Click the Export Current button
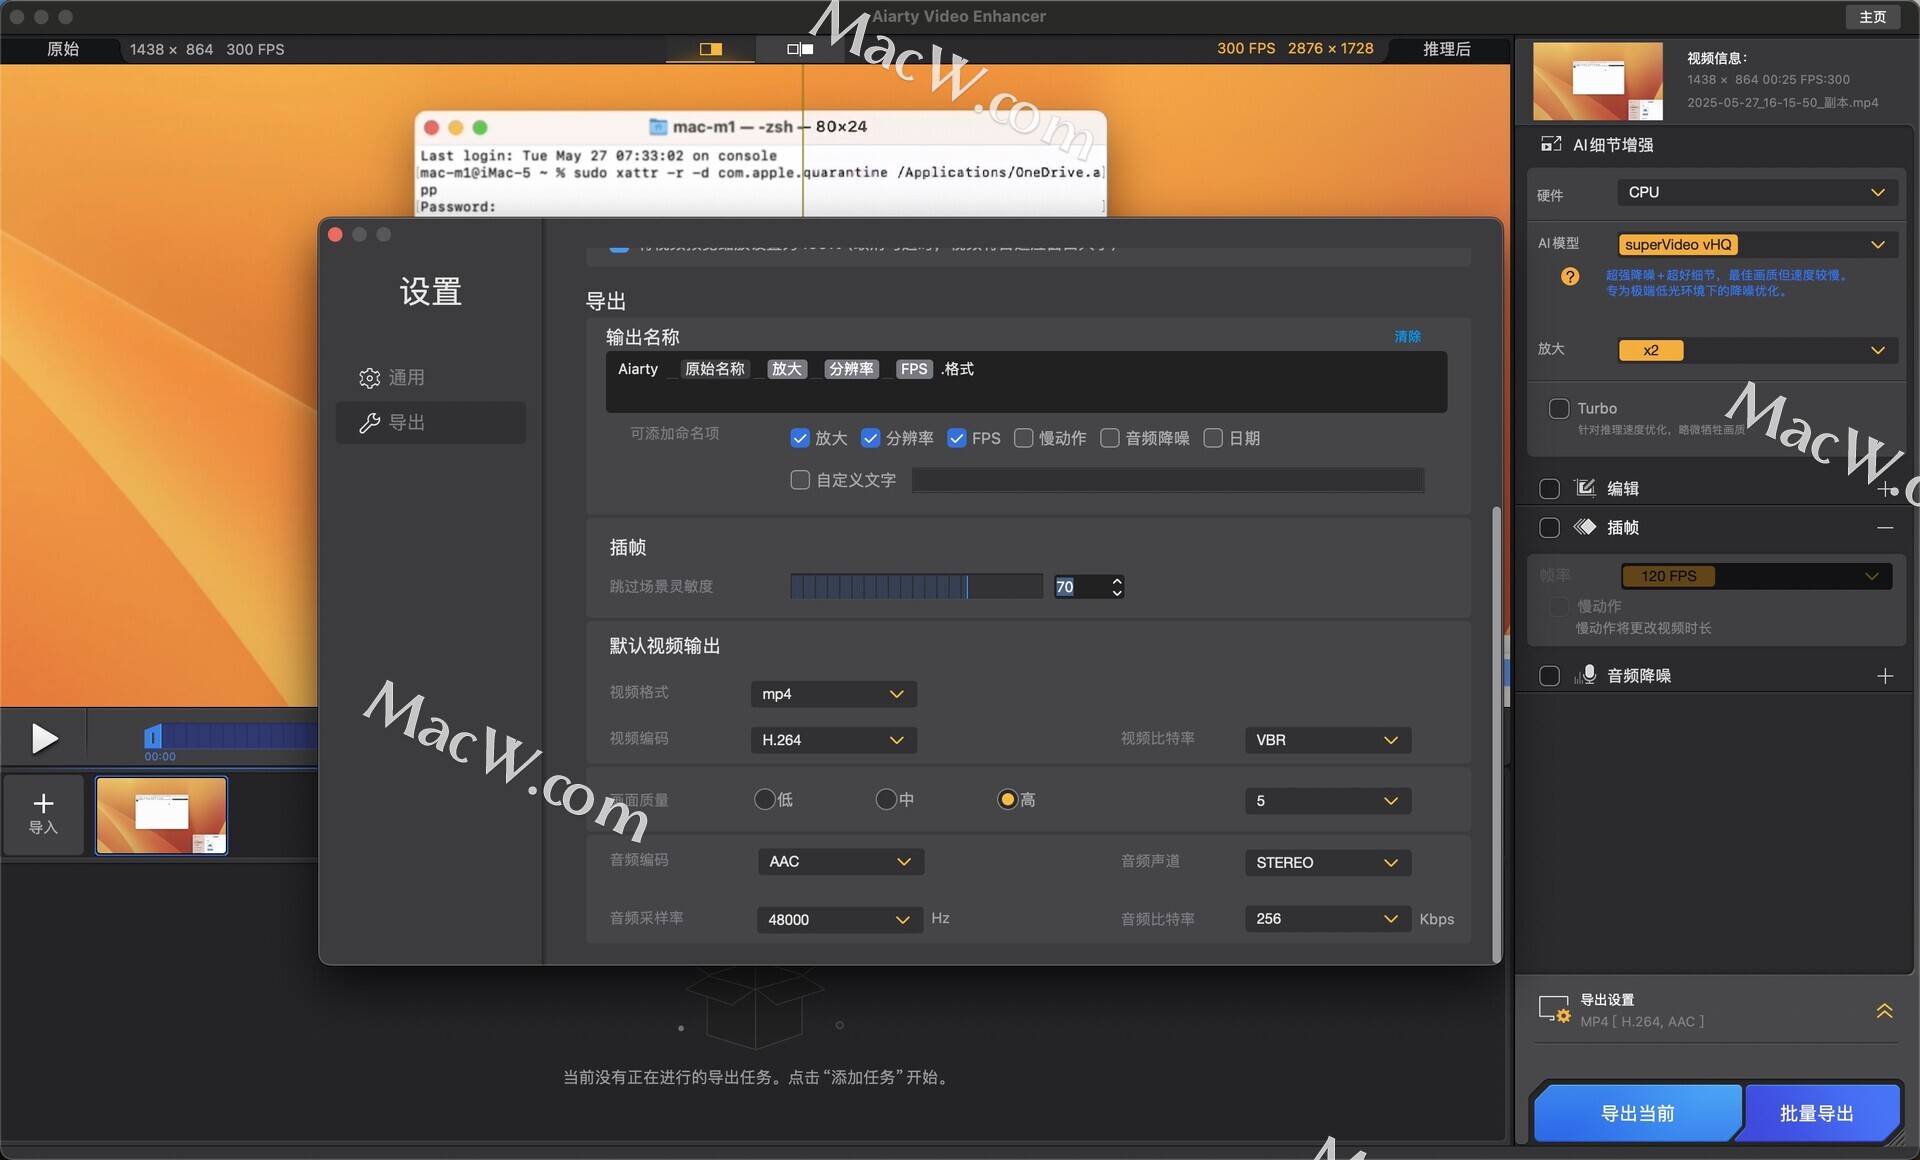 (x=1636, y=1113)
